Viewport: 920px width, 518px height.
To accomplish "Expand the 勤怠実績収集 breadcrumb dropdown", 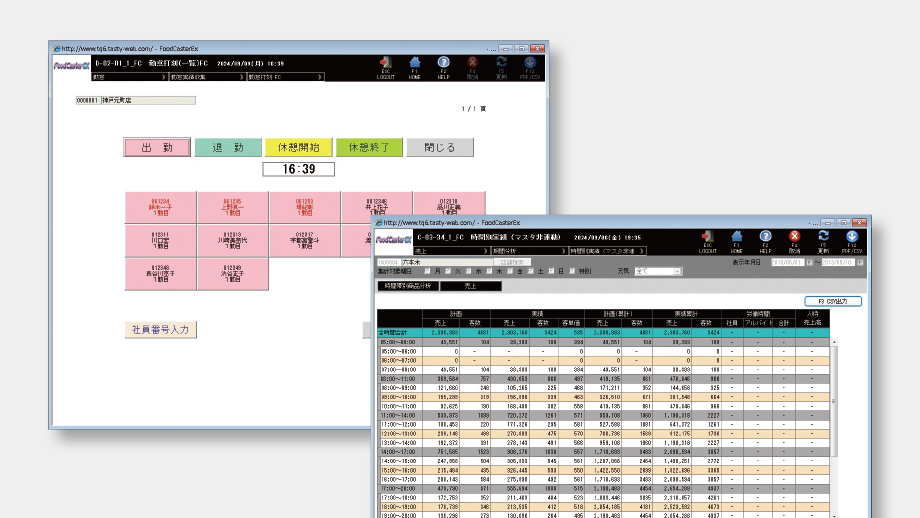I will point(242,76).
